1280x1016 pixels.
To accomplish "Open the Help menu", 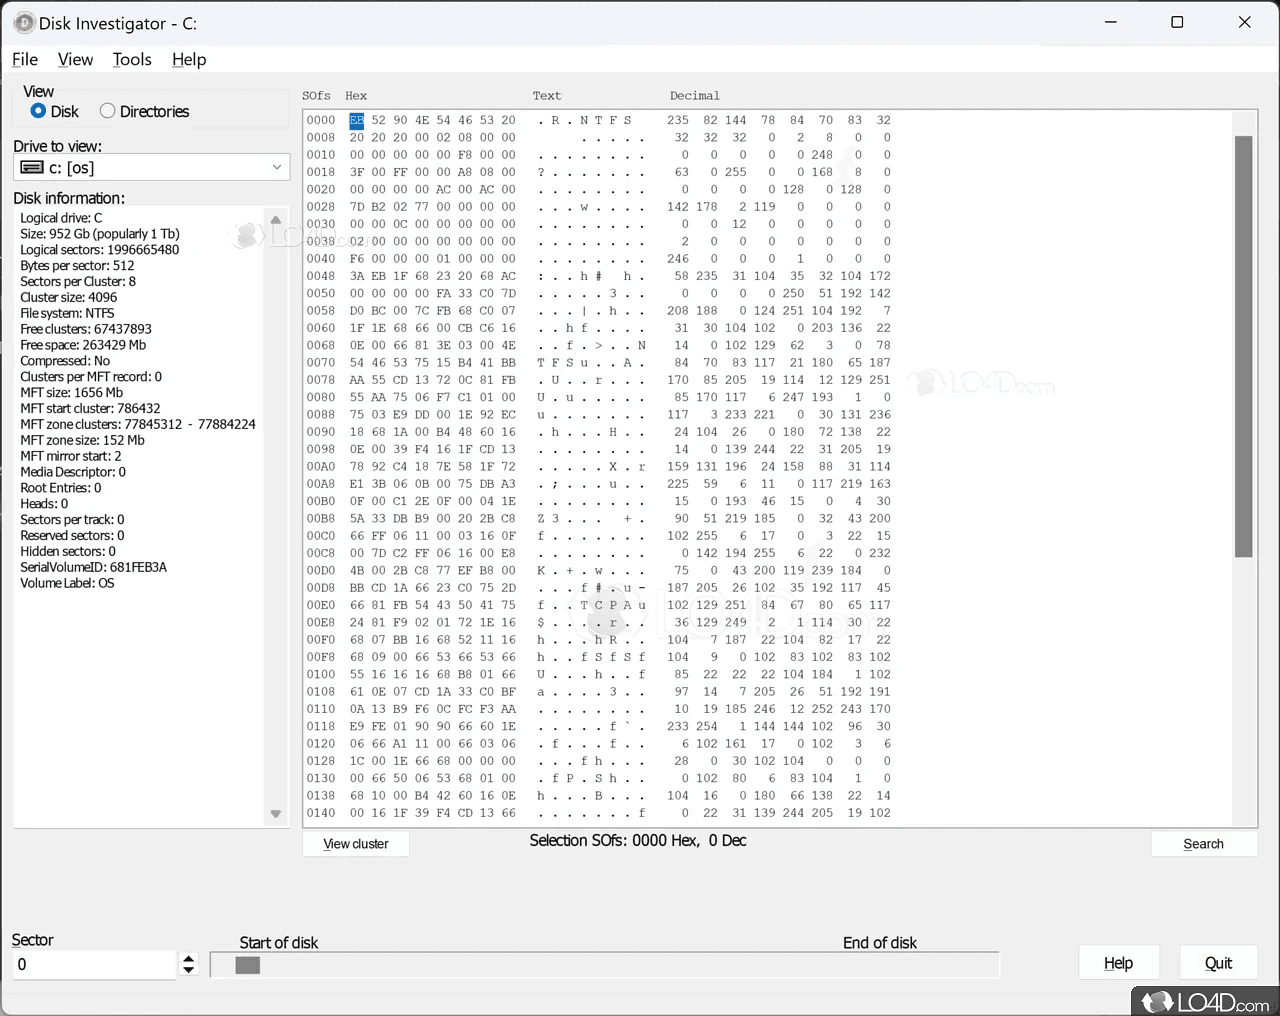I will click(x=189, y=59).
